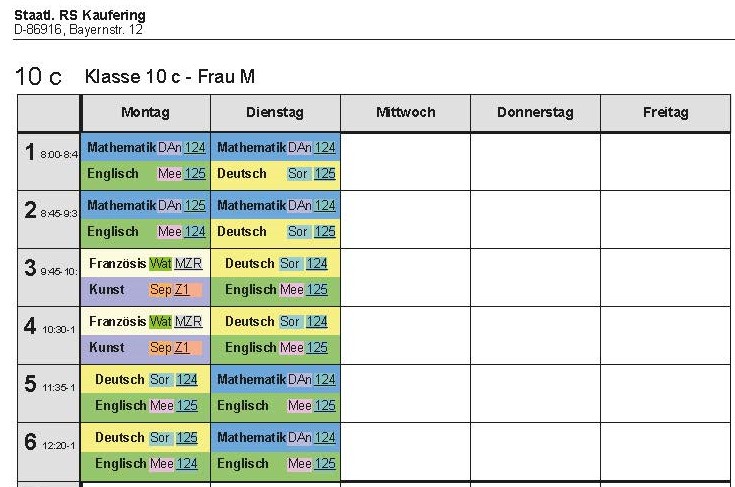Open room 124 link in Tuesday period 6 Mathematik
Screen dimensions: 735x487
coord(324,437)
